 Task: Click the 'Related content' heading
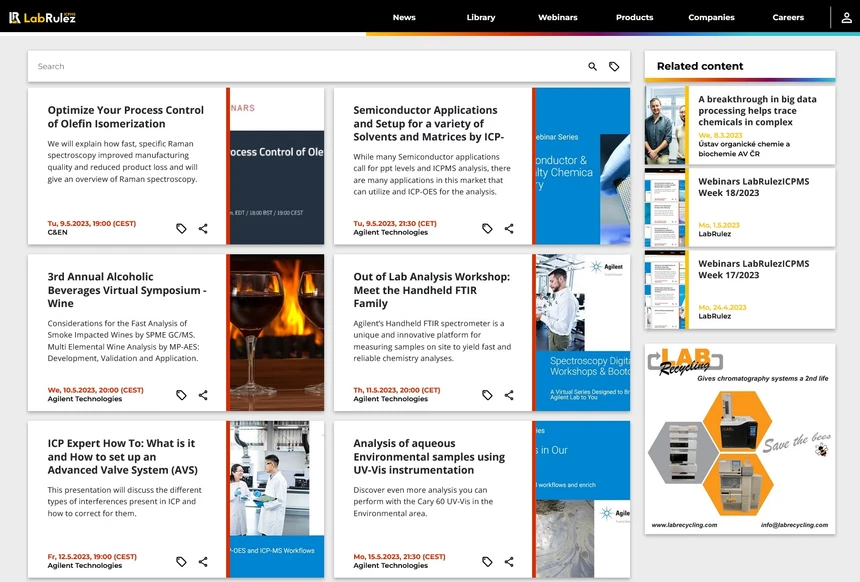(x=700, y=66)
